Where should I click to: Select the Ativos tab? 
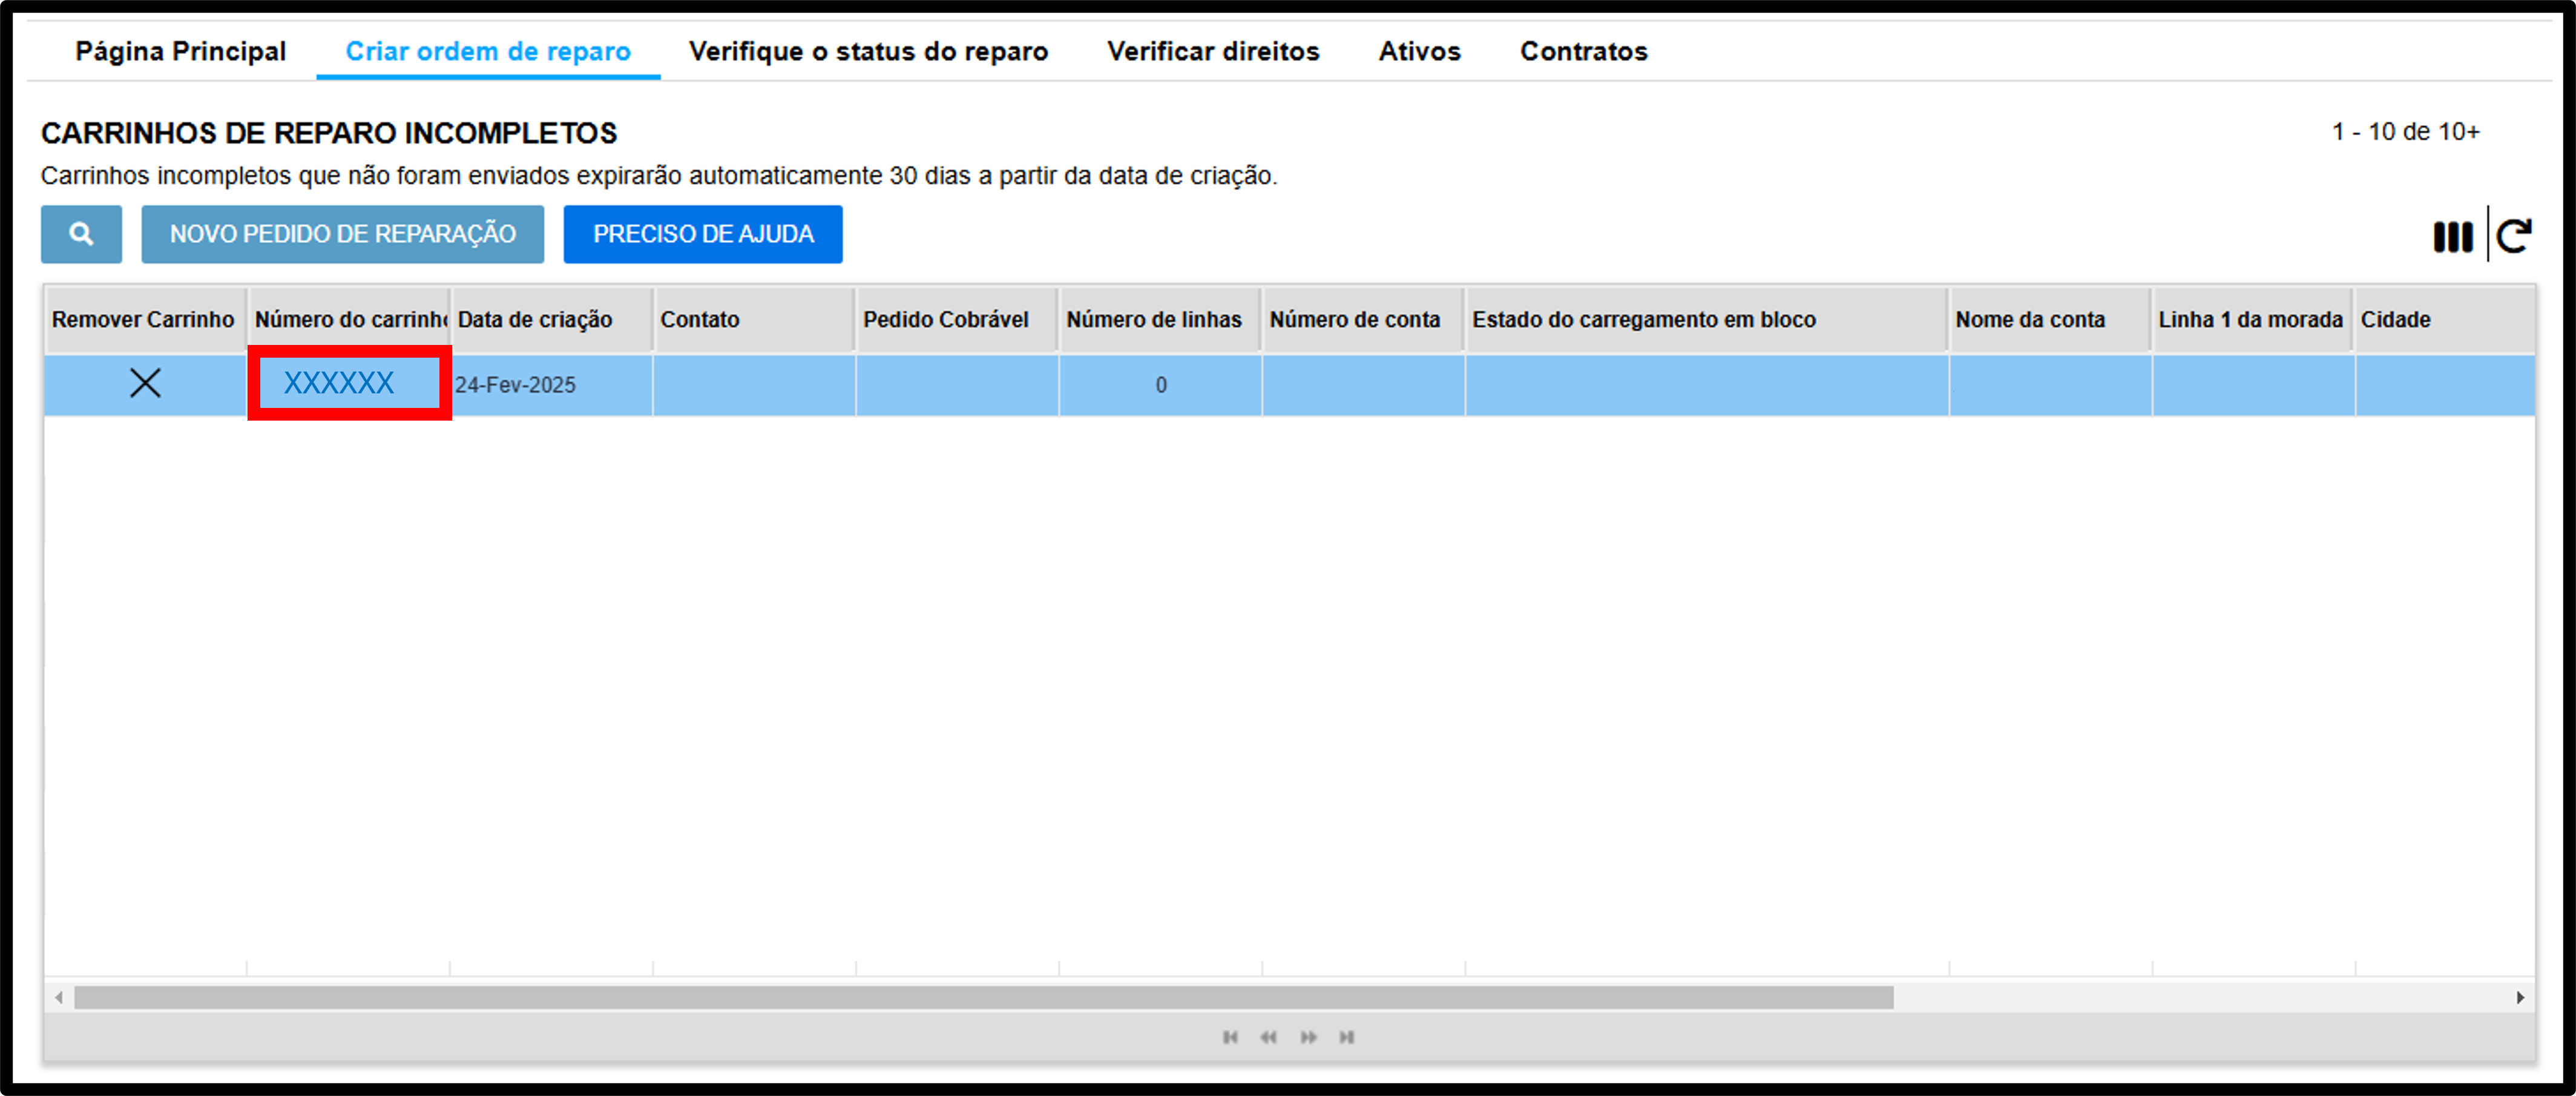[1419, 51]
